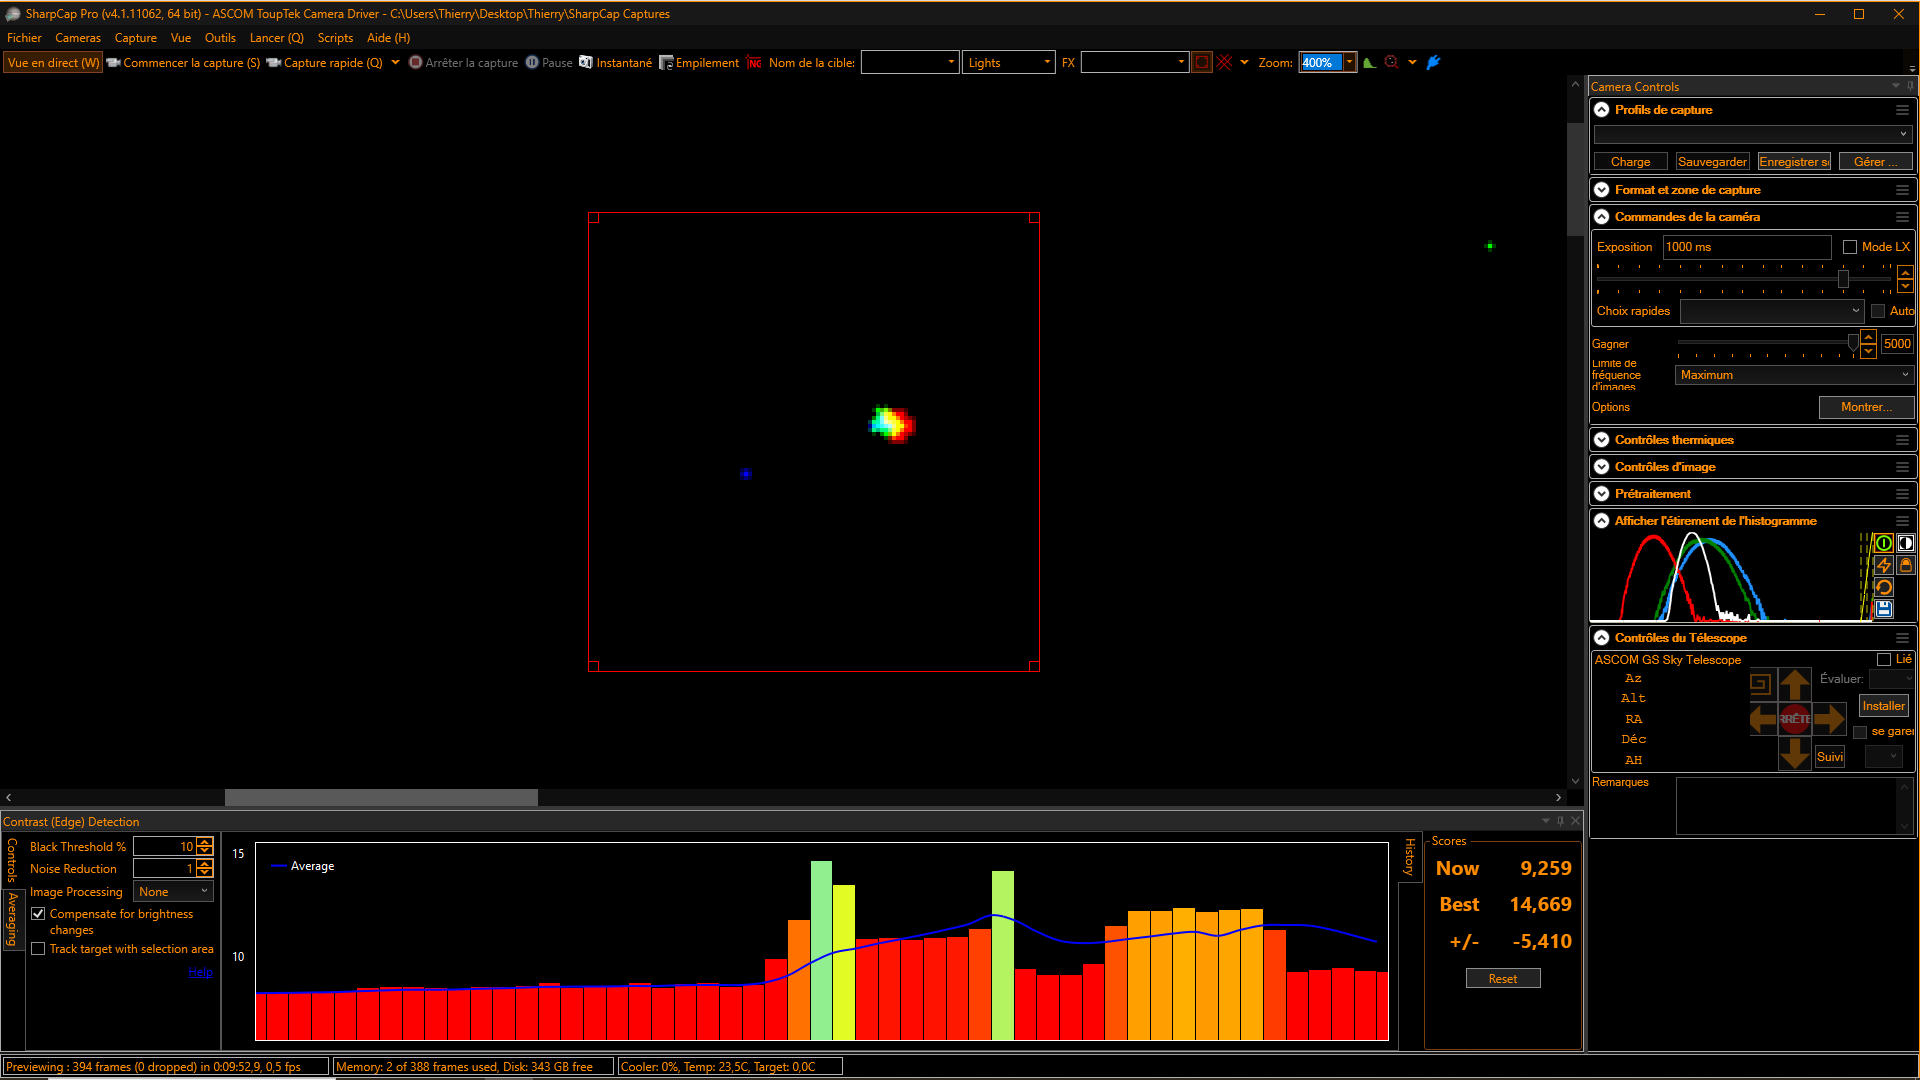Take a snapshot with Instantané
Screen dimensions: 1920x1080
point(615,62)
